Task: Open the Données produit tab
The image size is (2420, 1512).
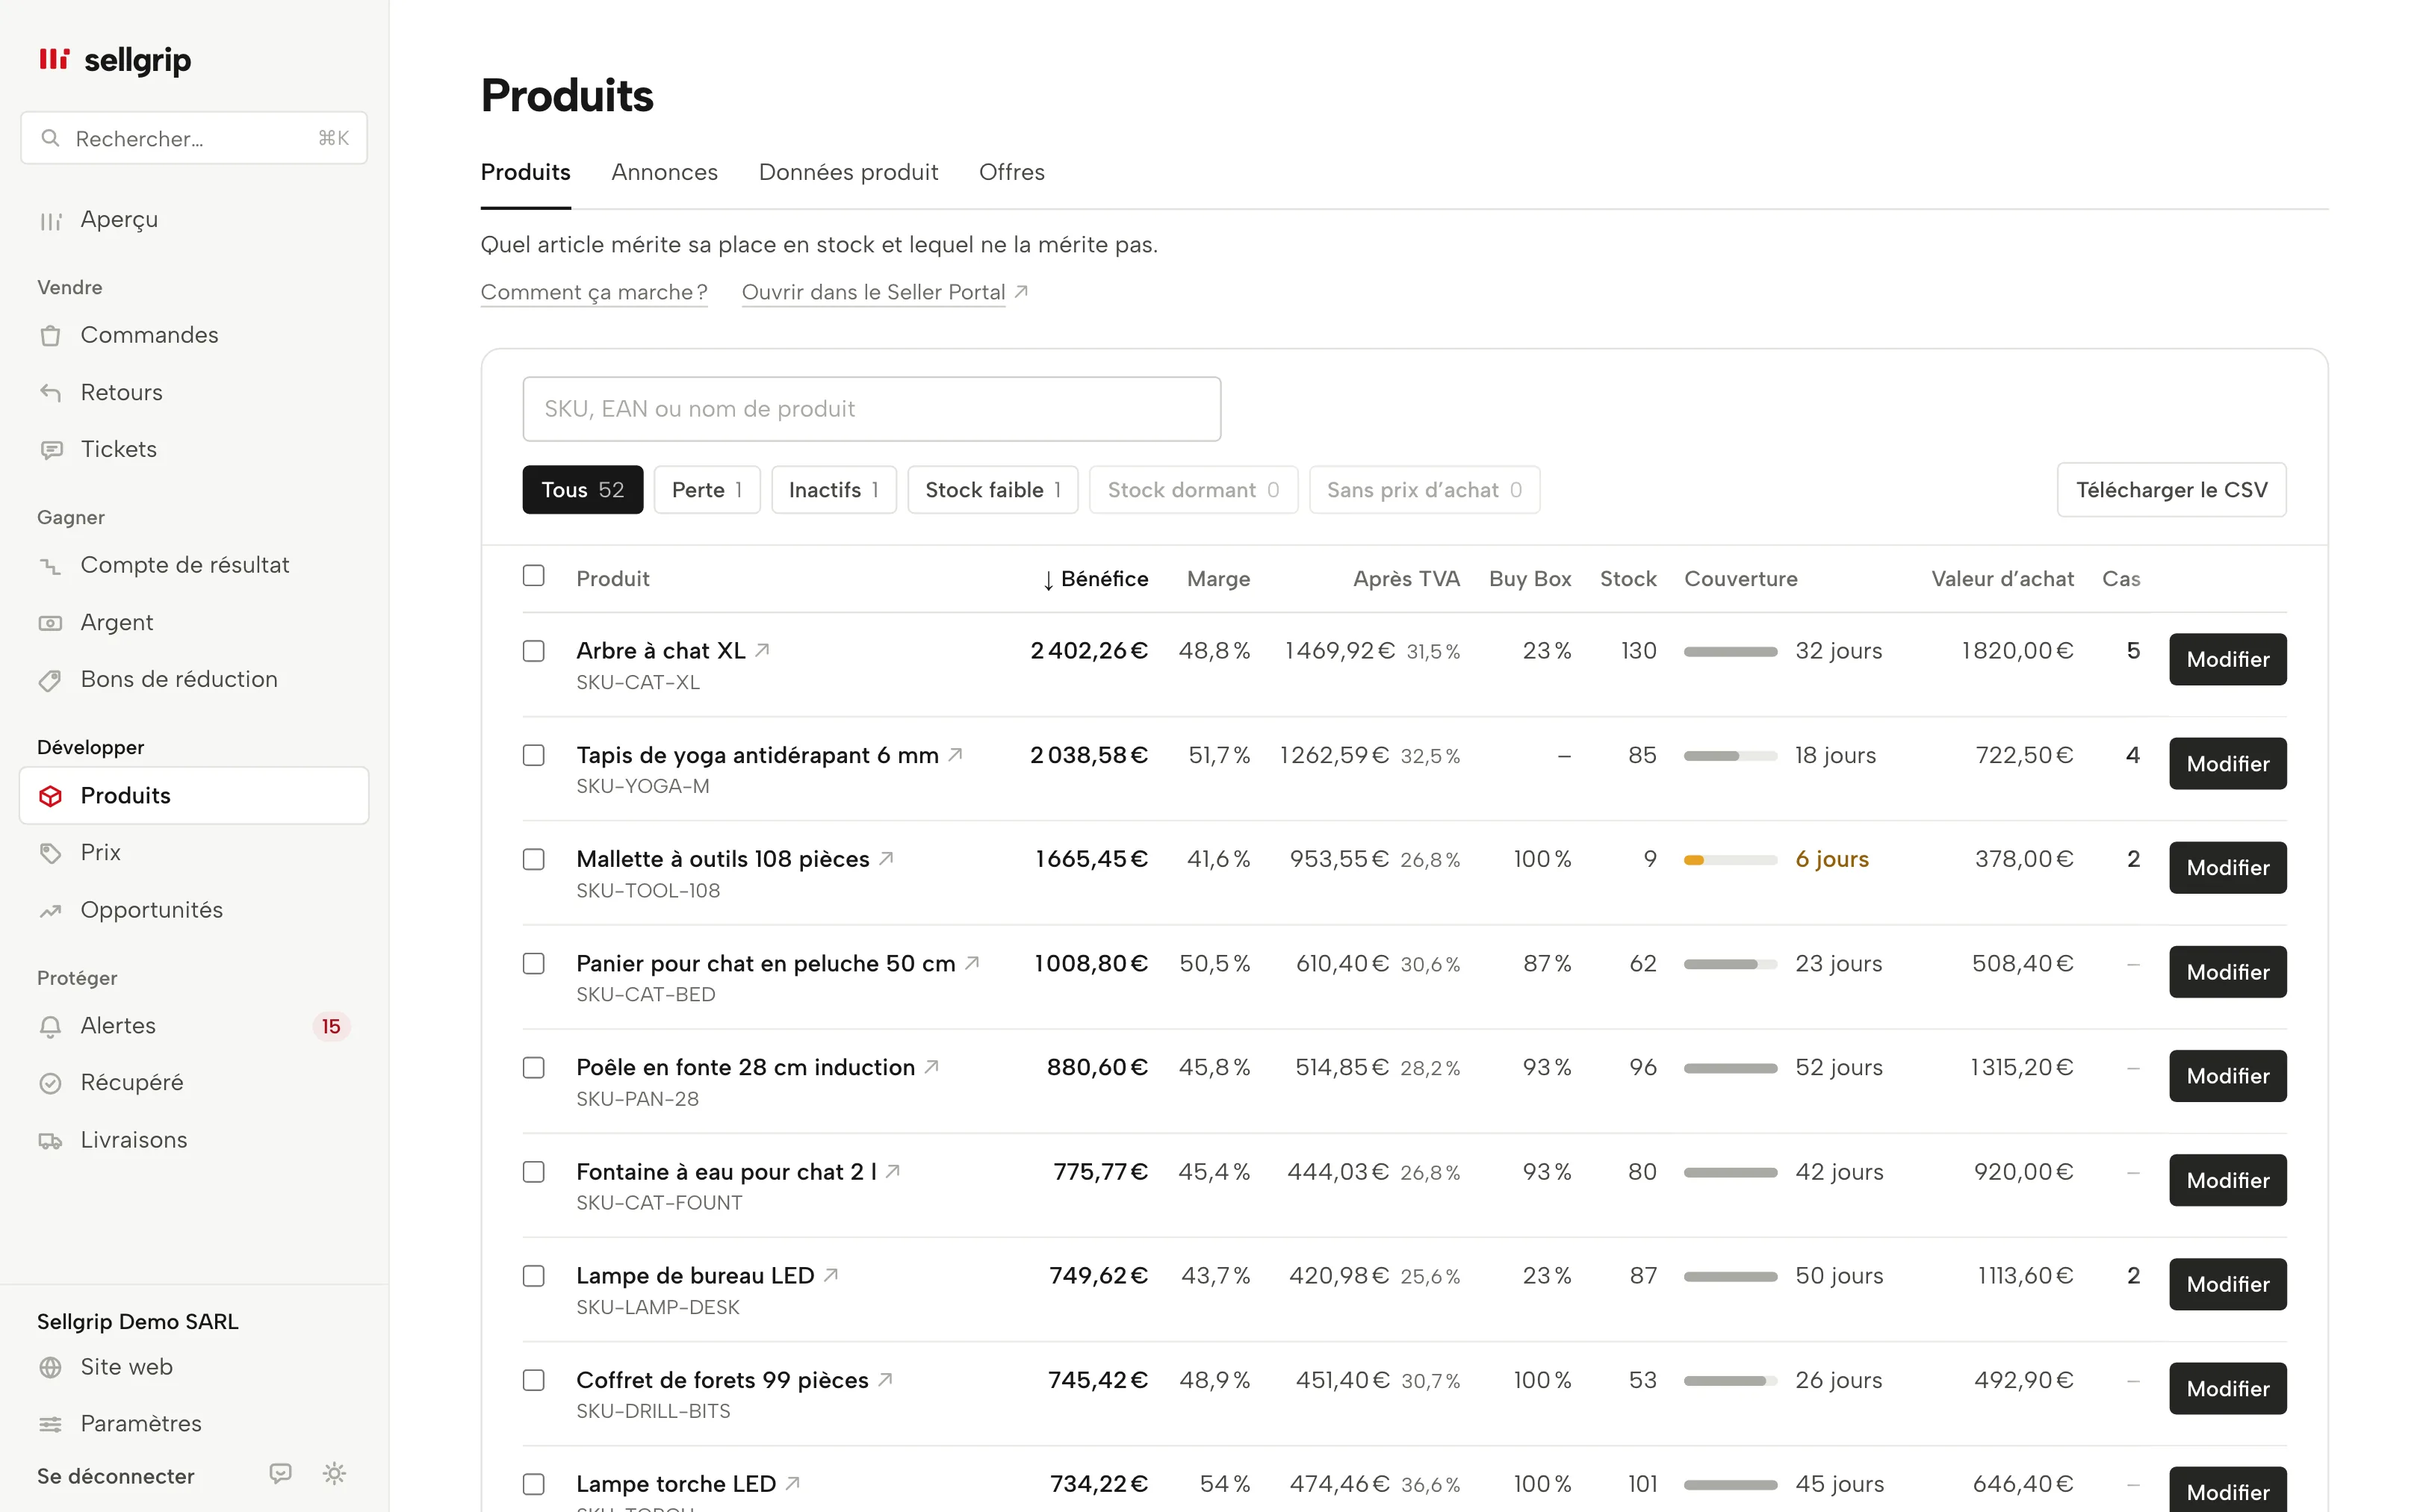Action: pyautogui.click(x=848, y=172)
